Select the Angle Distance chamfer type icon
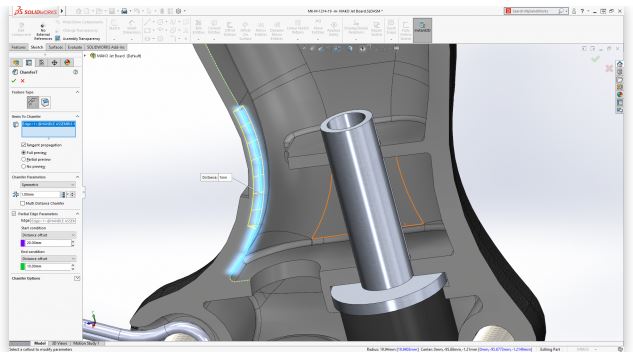 33,103
